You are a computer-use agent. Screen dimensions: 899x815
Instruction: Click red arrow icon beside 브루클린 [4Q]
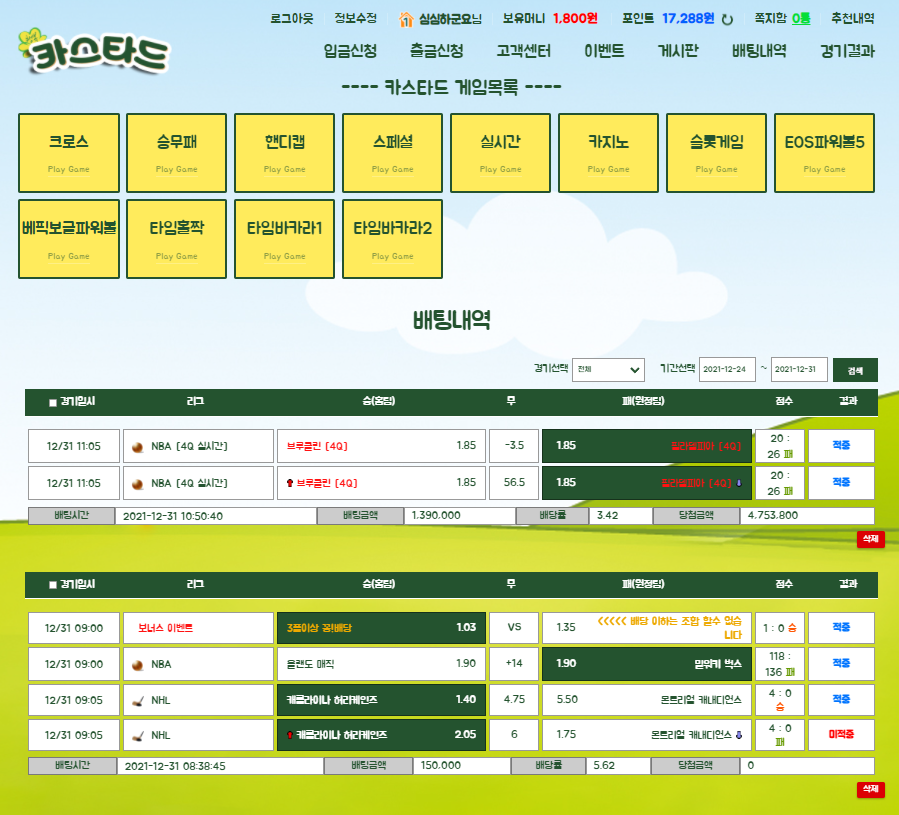(290, 483)
